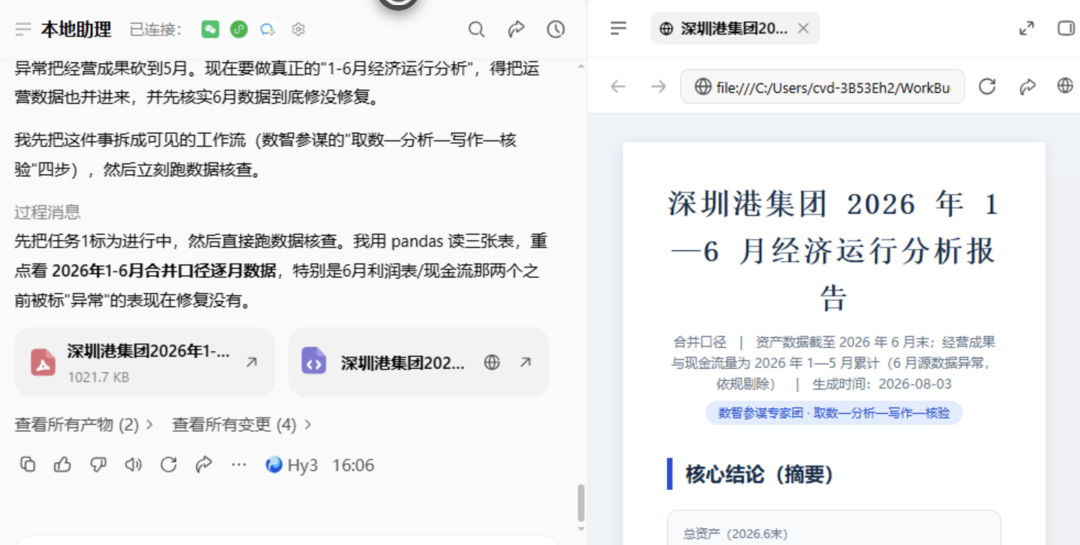Open more options ellipsis below message
The image size is (1080, 545).
[239, 465]
